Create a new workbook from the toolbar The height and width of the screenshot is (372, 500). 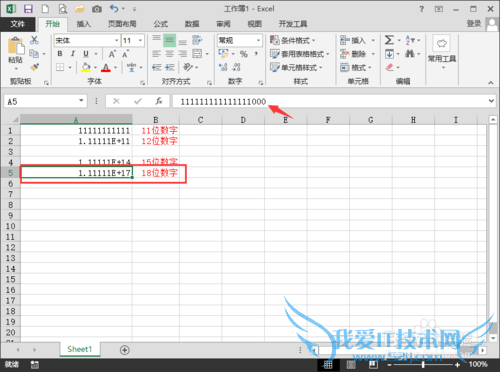(x=45, y=9)
